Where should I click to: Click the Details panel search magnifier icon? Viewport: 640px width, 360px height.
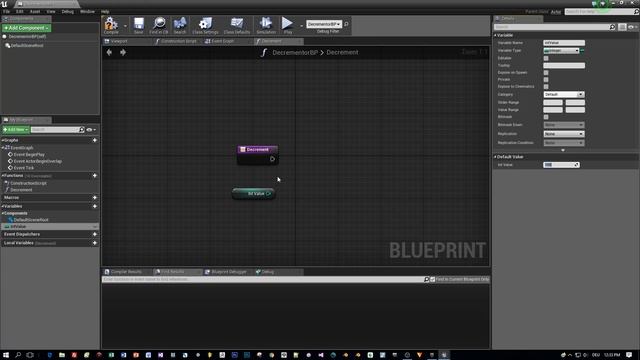point(612,27)
